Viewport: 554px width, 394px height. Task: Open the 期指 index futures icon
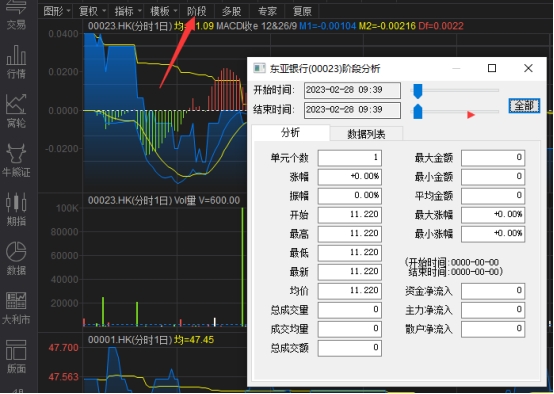(16, 209)
